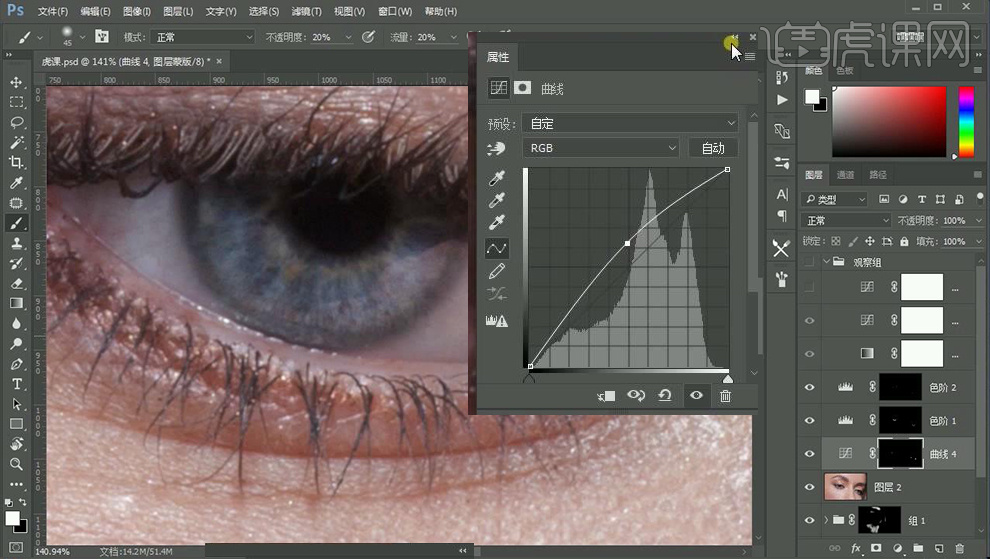Viewport: 990px width, 559px height.
Task: Click the rainbow hue slider strip
Action: pyautogui.click(x=966, y=122)
